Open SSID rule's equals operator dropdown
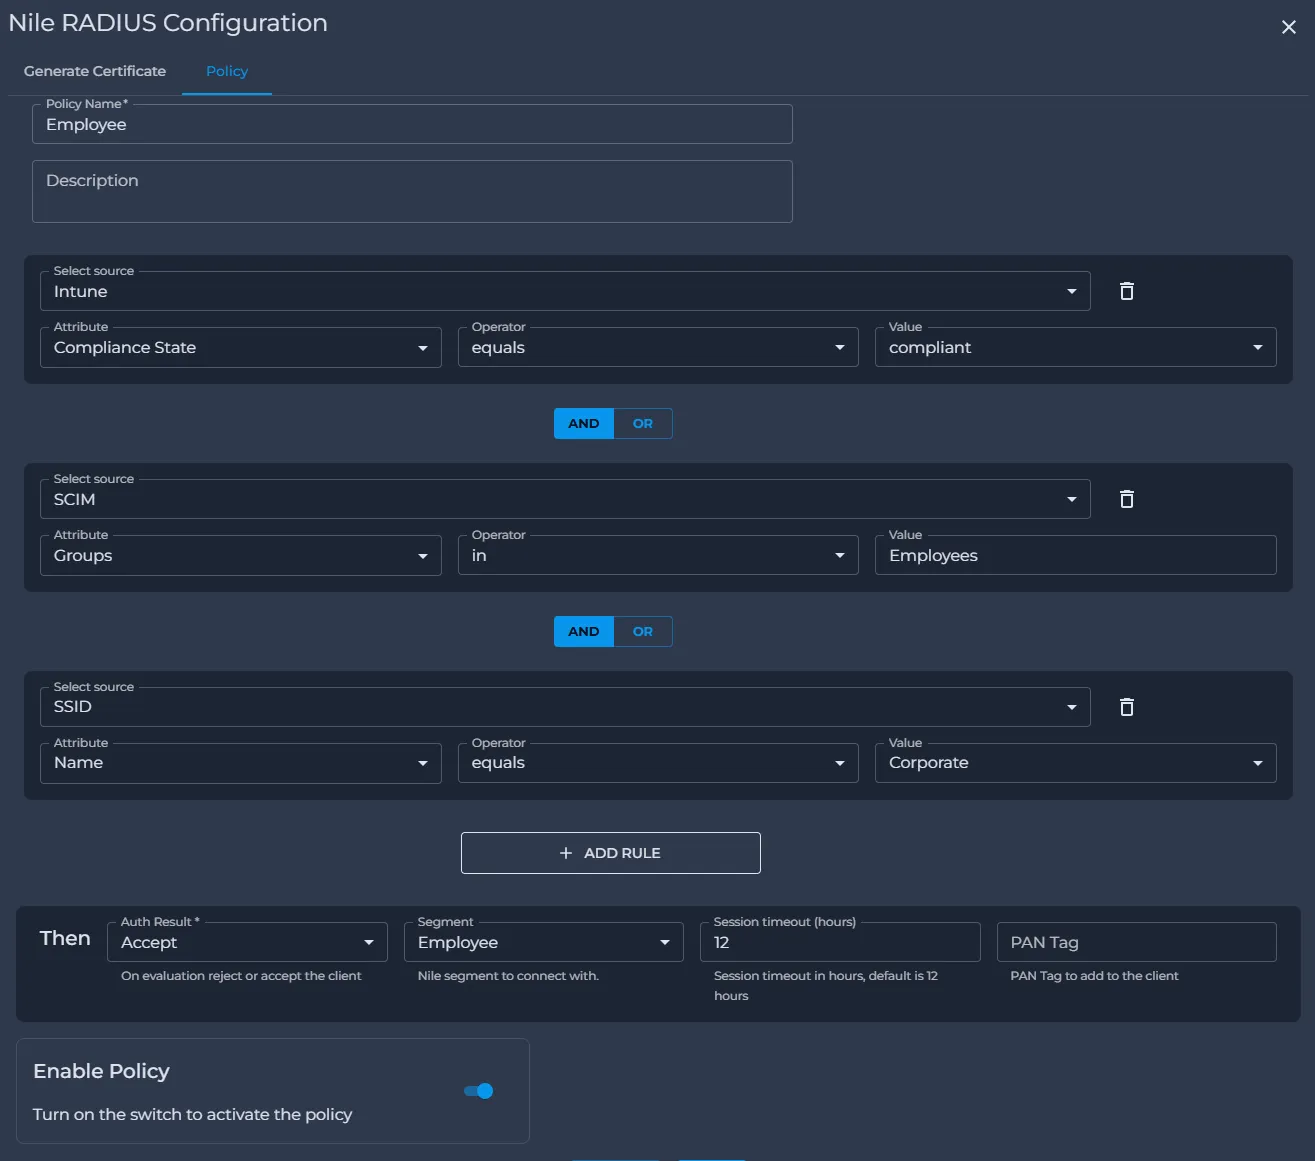1315x1161 pixels. pyautogui.click(x=658, y=763)
